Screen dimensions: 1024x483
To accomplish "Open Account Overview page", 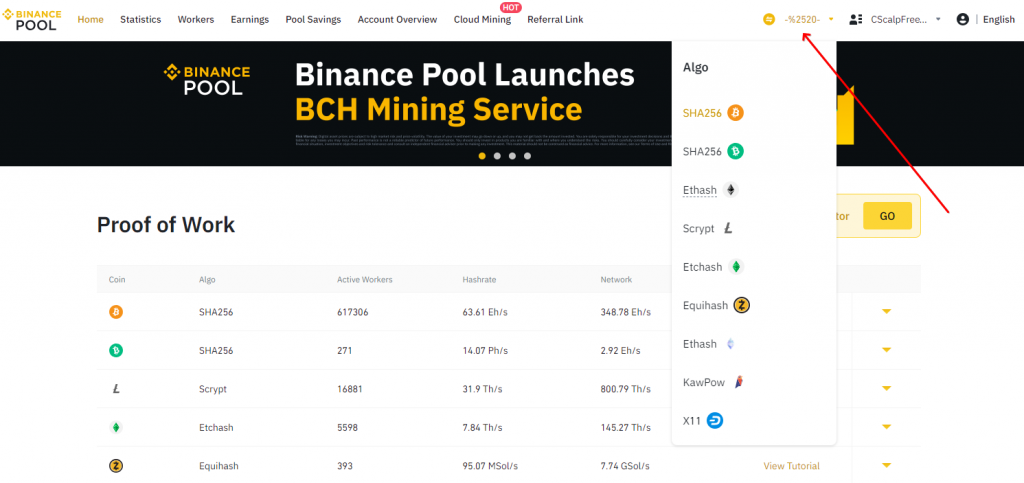I will coord(397,20).
